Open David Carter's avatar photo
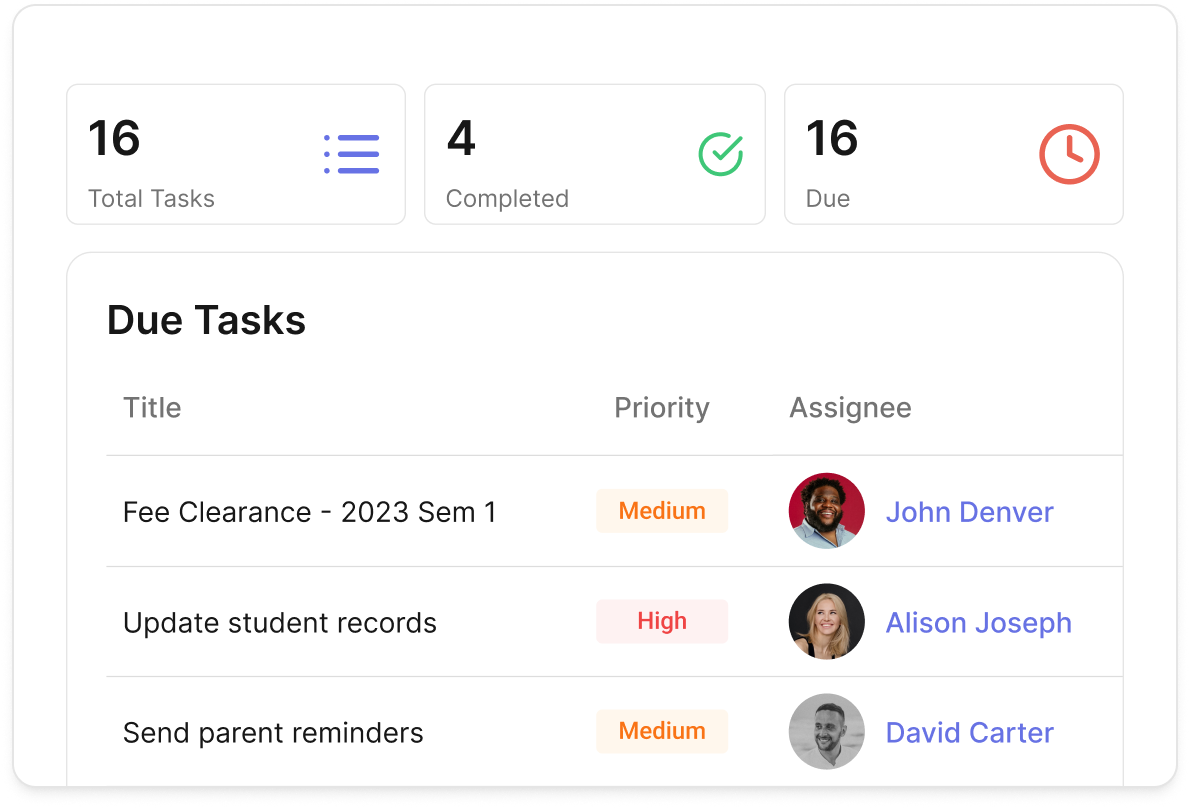This screenshot has height=808, width=1190. (x=826, y=731)
